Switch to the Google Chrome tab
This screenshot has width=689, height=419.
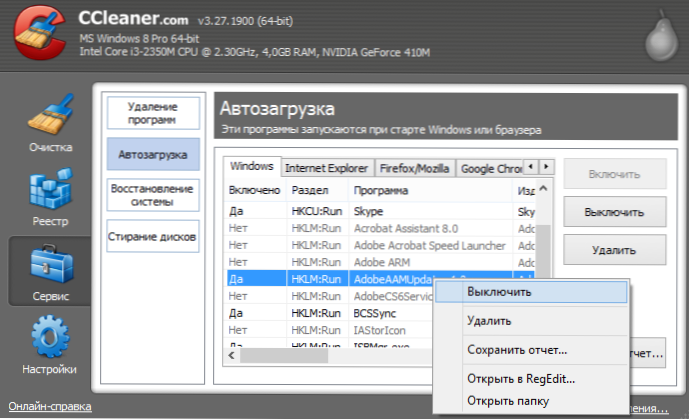(490, 168)
